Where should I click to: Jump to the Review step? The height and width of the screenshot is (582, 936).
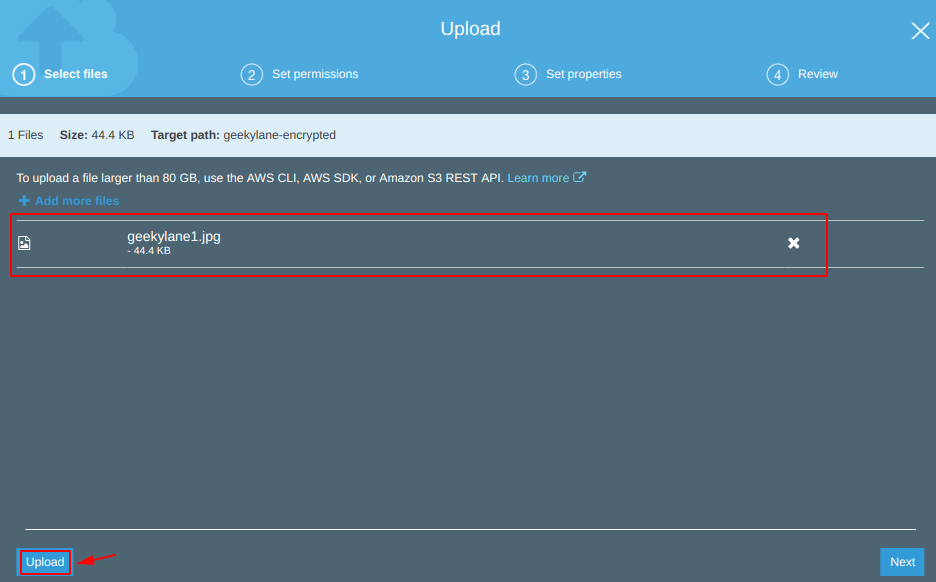tap(818, 74)
